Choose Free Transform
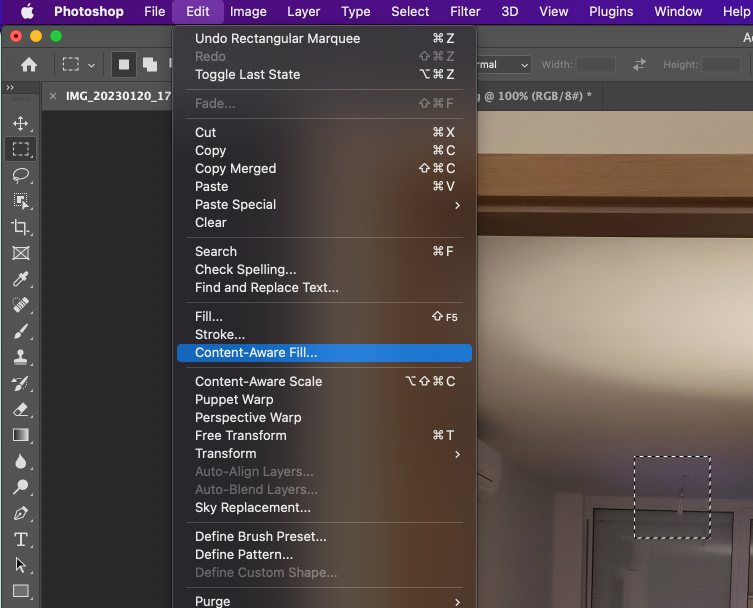 pos(324,436)
